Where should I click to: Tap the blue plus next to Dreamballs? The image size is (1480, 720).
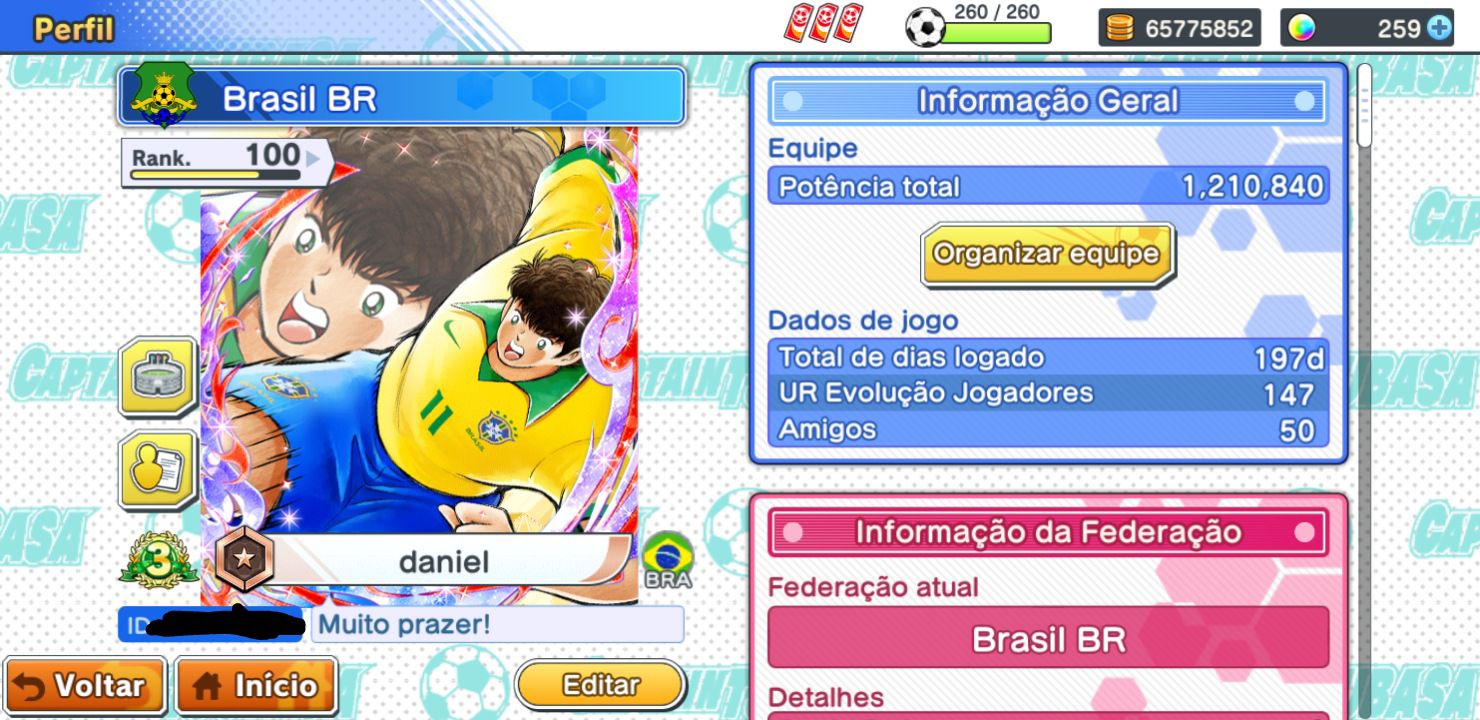click(x=1440, y=28)
